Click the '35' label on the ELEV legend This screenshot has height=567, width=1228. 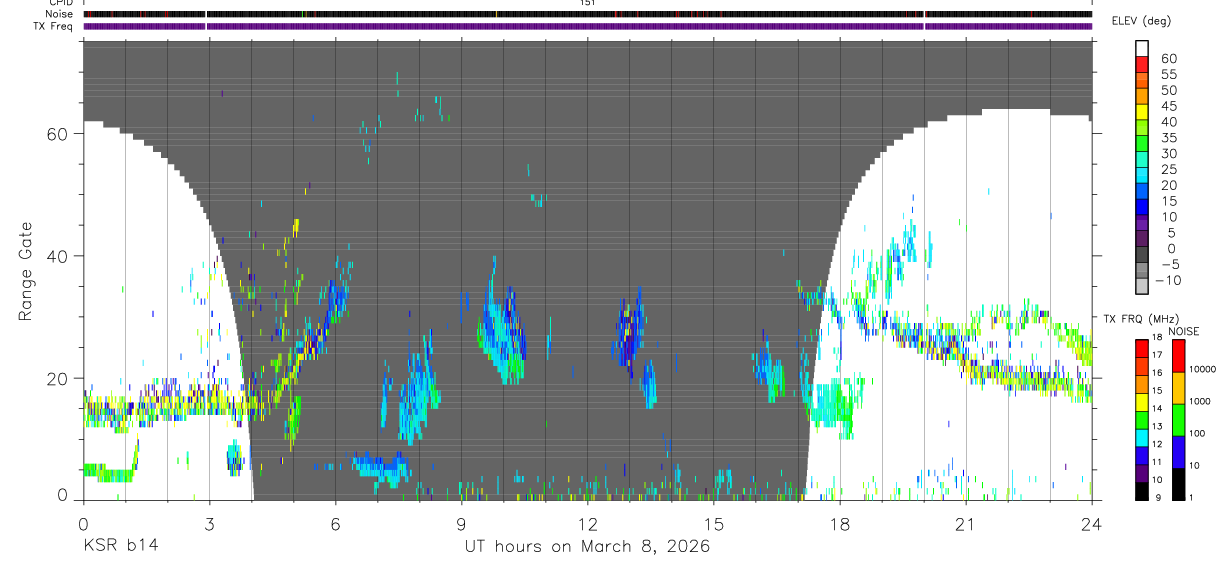click(1168, 138)
